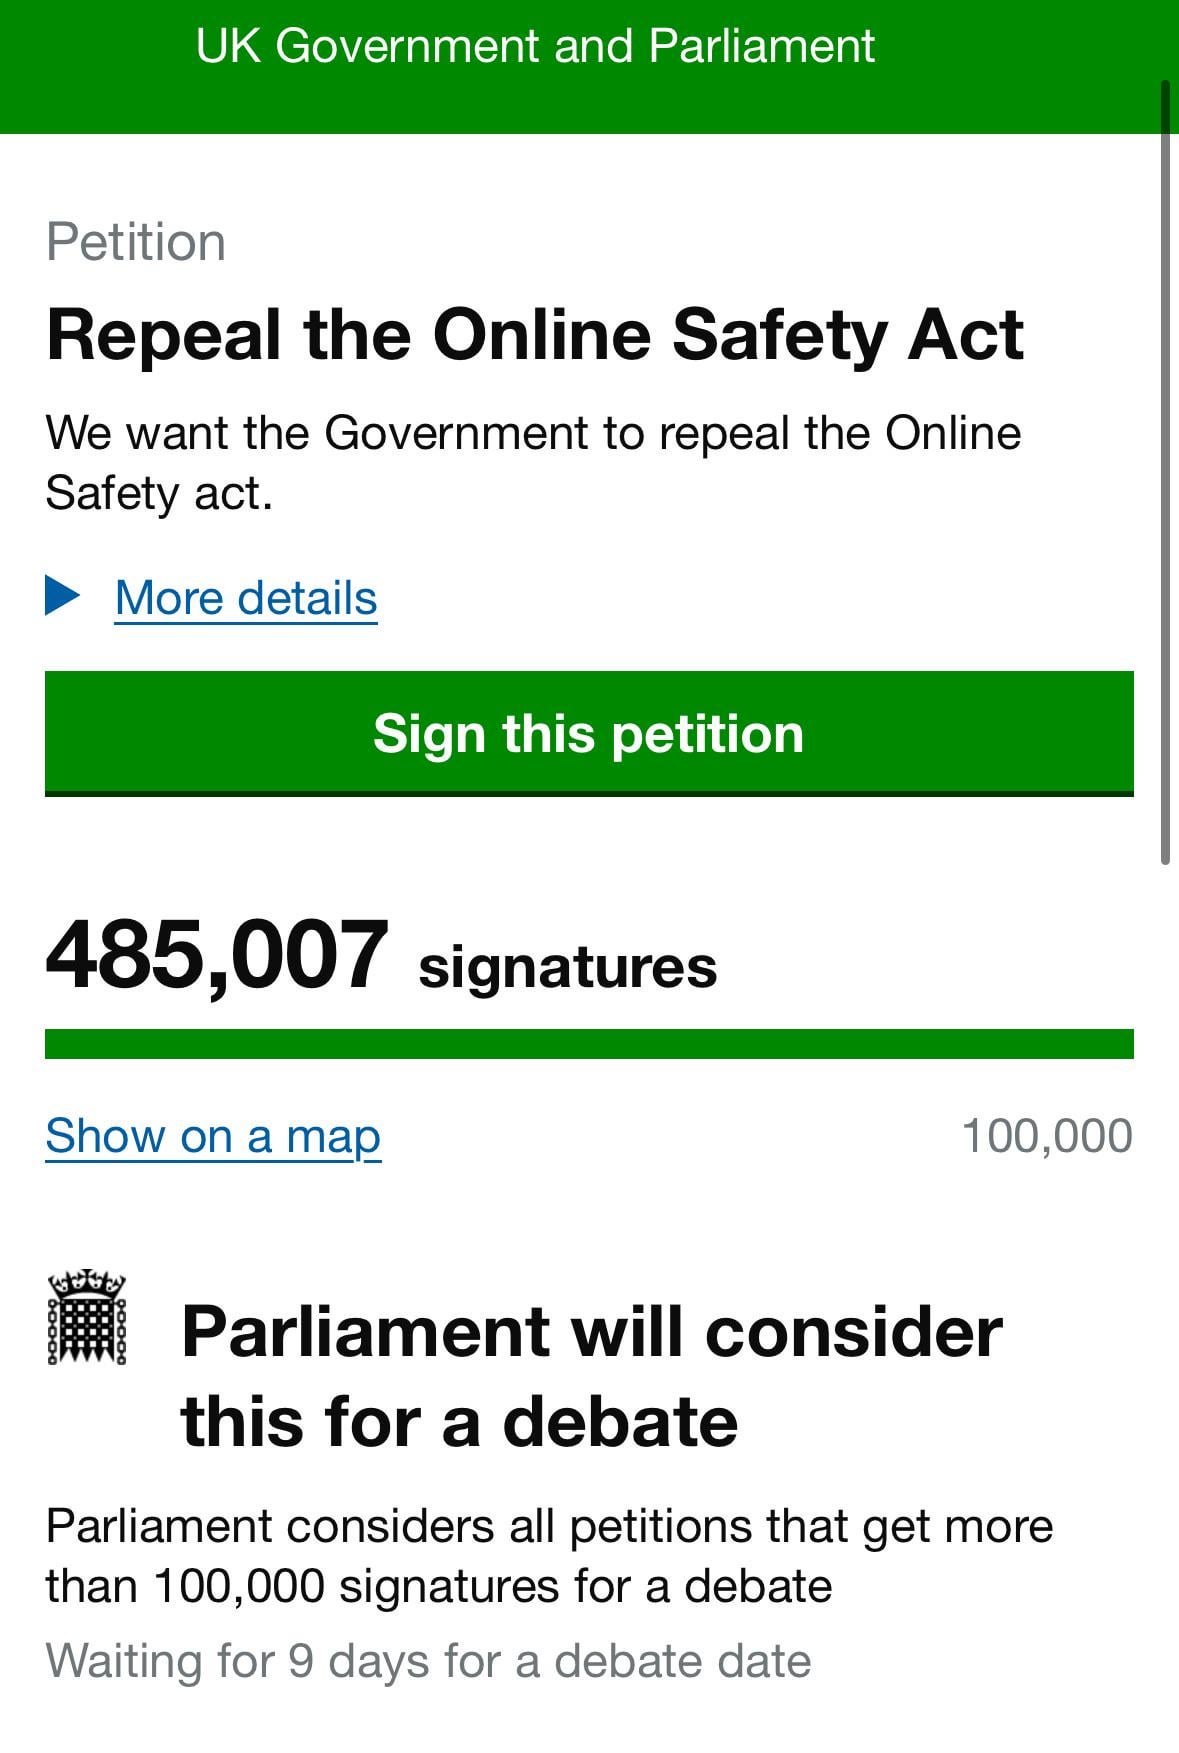
Task: Click the grey Petition label
Action: click(136, 242)
